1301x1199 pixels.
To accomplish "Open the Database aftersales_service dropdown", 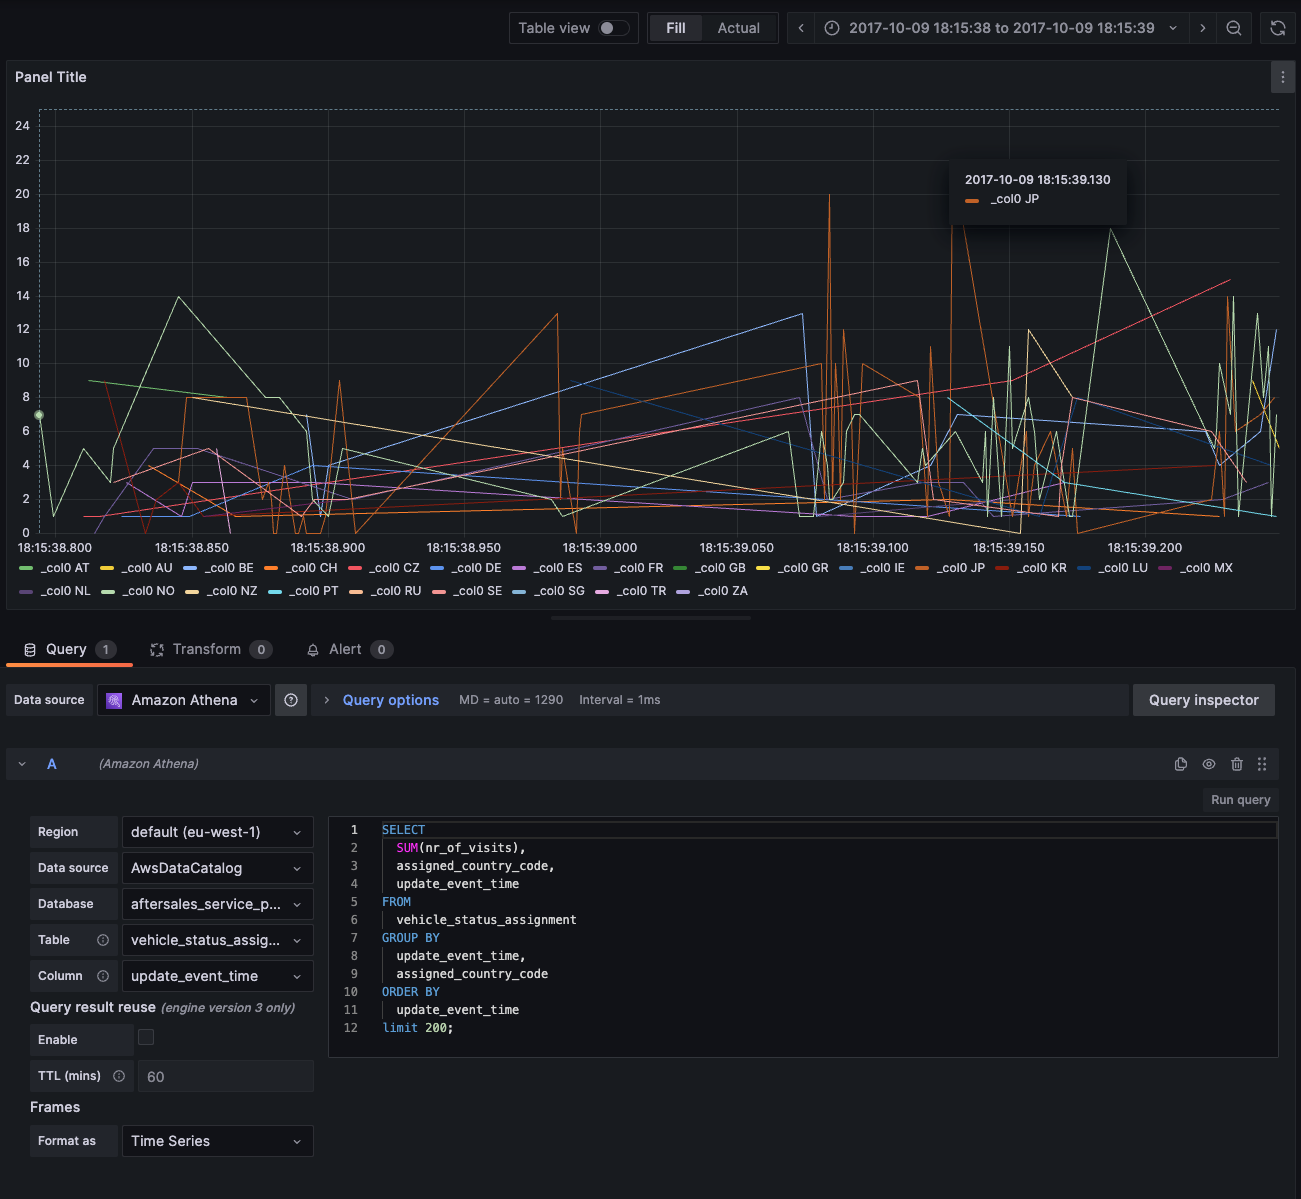I will pos(217,904).
